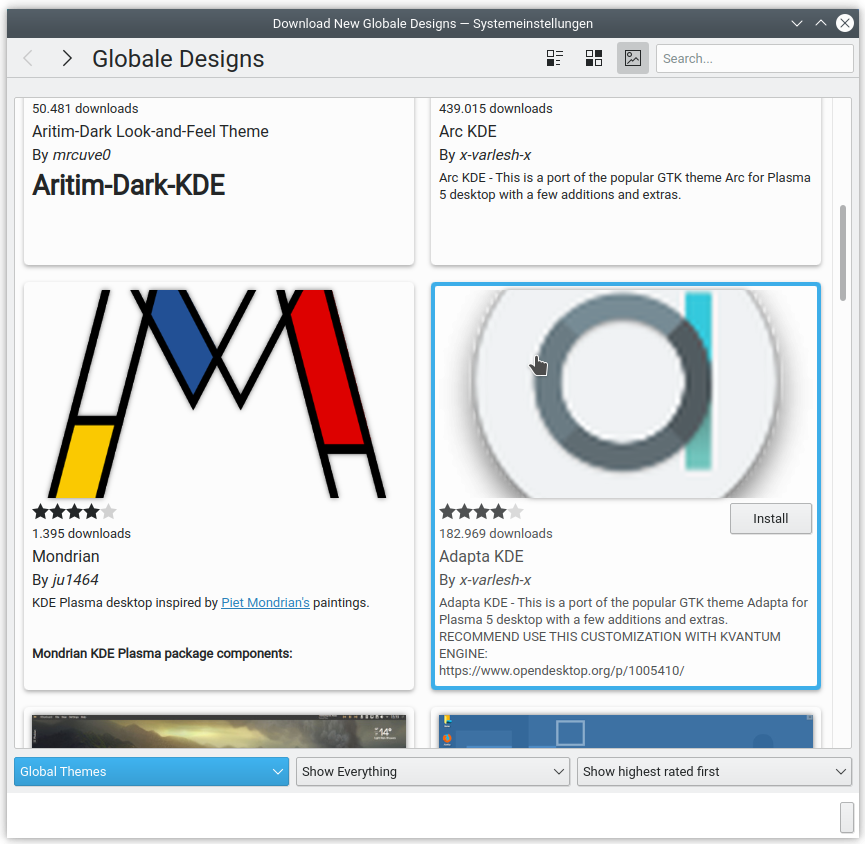Switch to tiles view mode
Viewport: 865px width, 844px height.
[554, 58]
